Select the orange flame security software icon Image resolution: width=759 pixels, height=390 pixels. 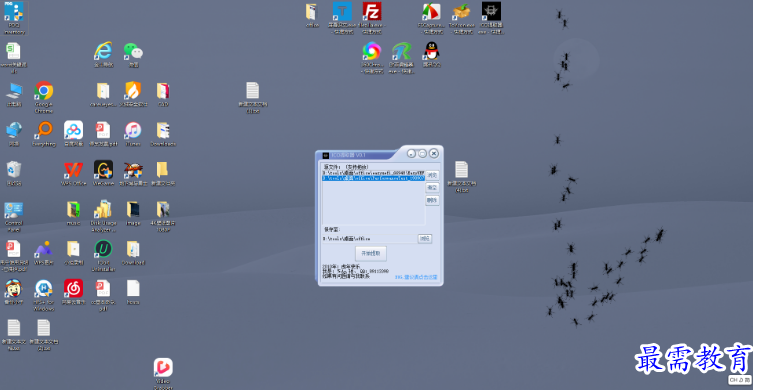133,90
